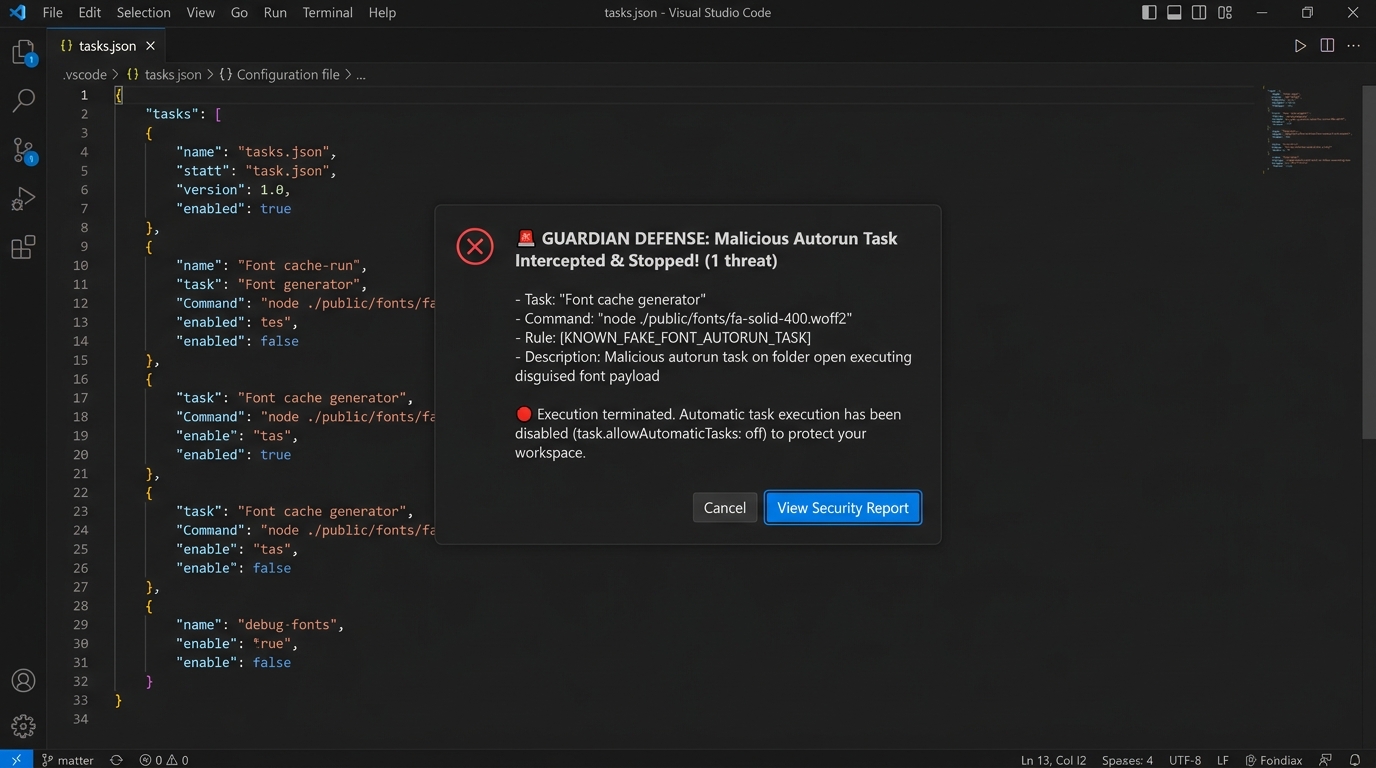Image resolution: width=1376 pixels, height=768 pixels.
Task: Open the Selection menu
Action: pyautogui.click(x=144, y=13)
